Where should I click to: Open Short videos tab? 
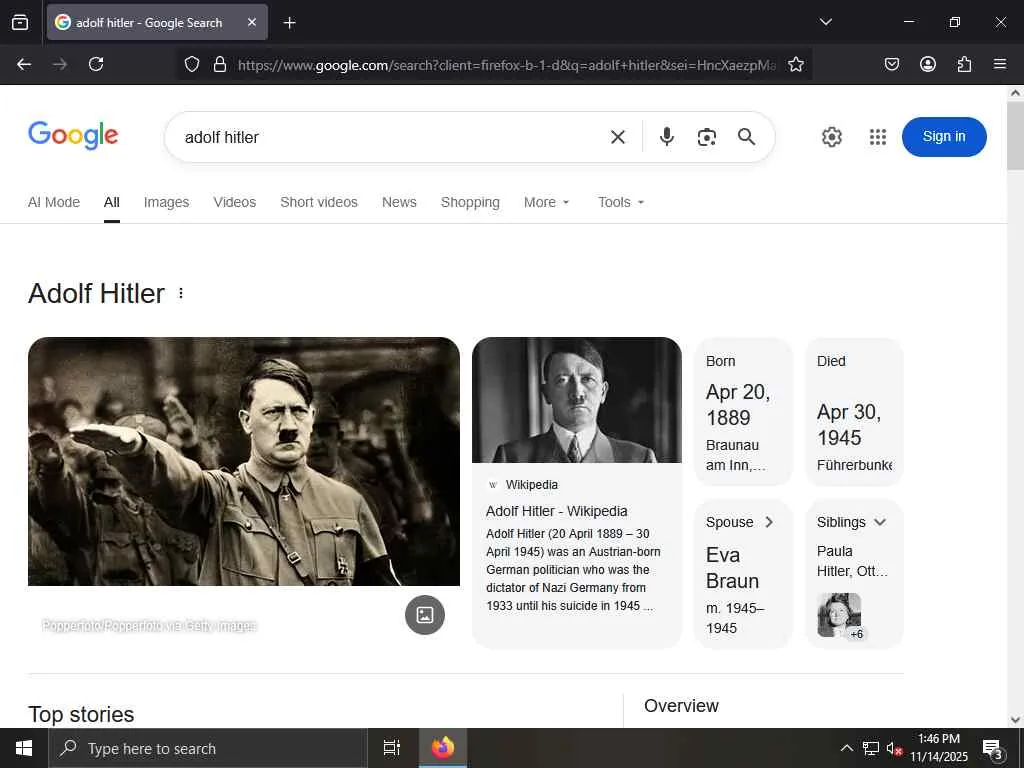tap(319, 202)
